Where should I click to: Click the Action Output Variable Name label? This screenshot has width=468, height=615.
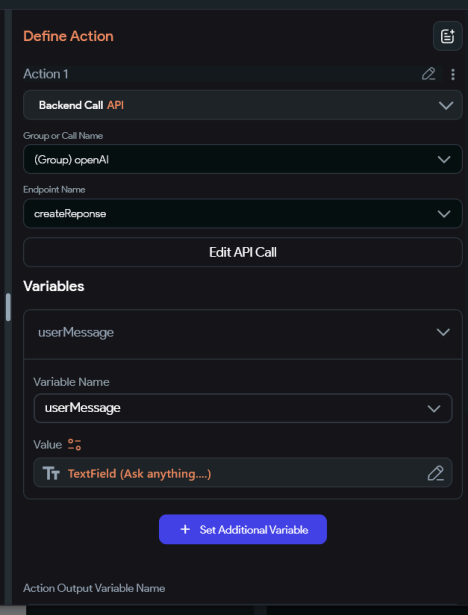coord(94,588)
